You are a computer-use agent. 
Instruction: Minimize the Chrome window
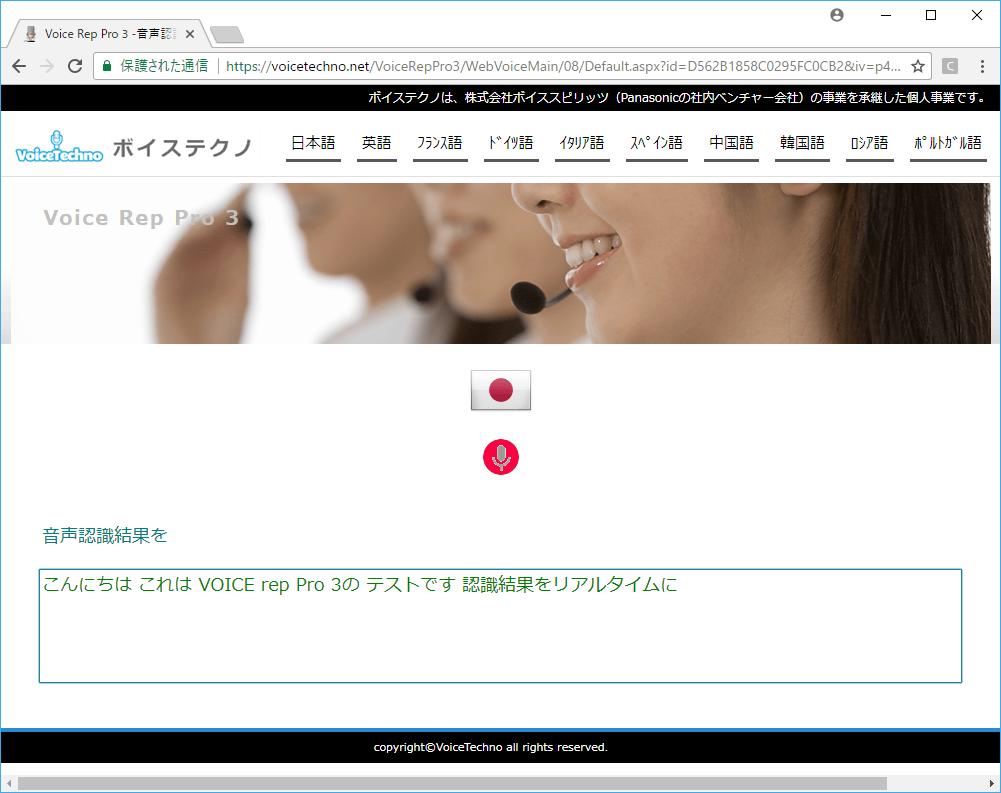(885, 15)
